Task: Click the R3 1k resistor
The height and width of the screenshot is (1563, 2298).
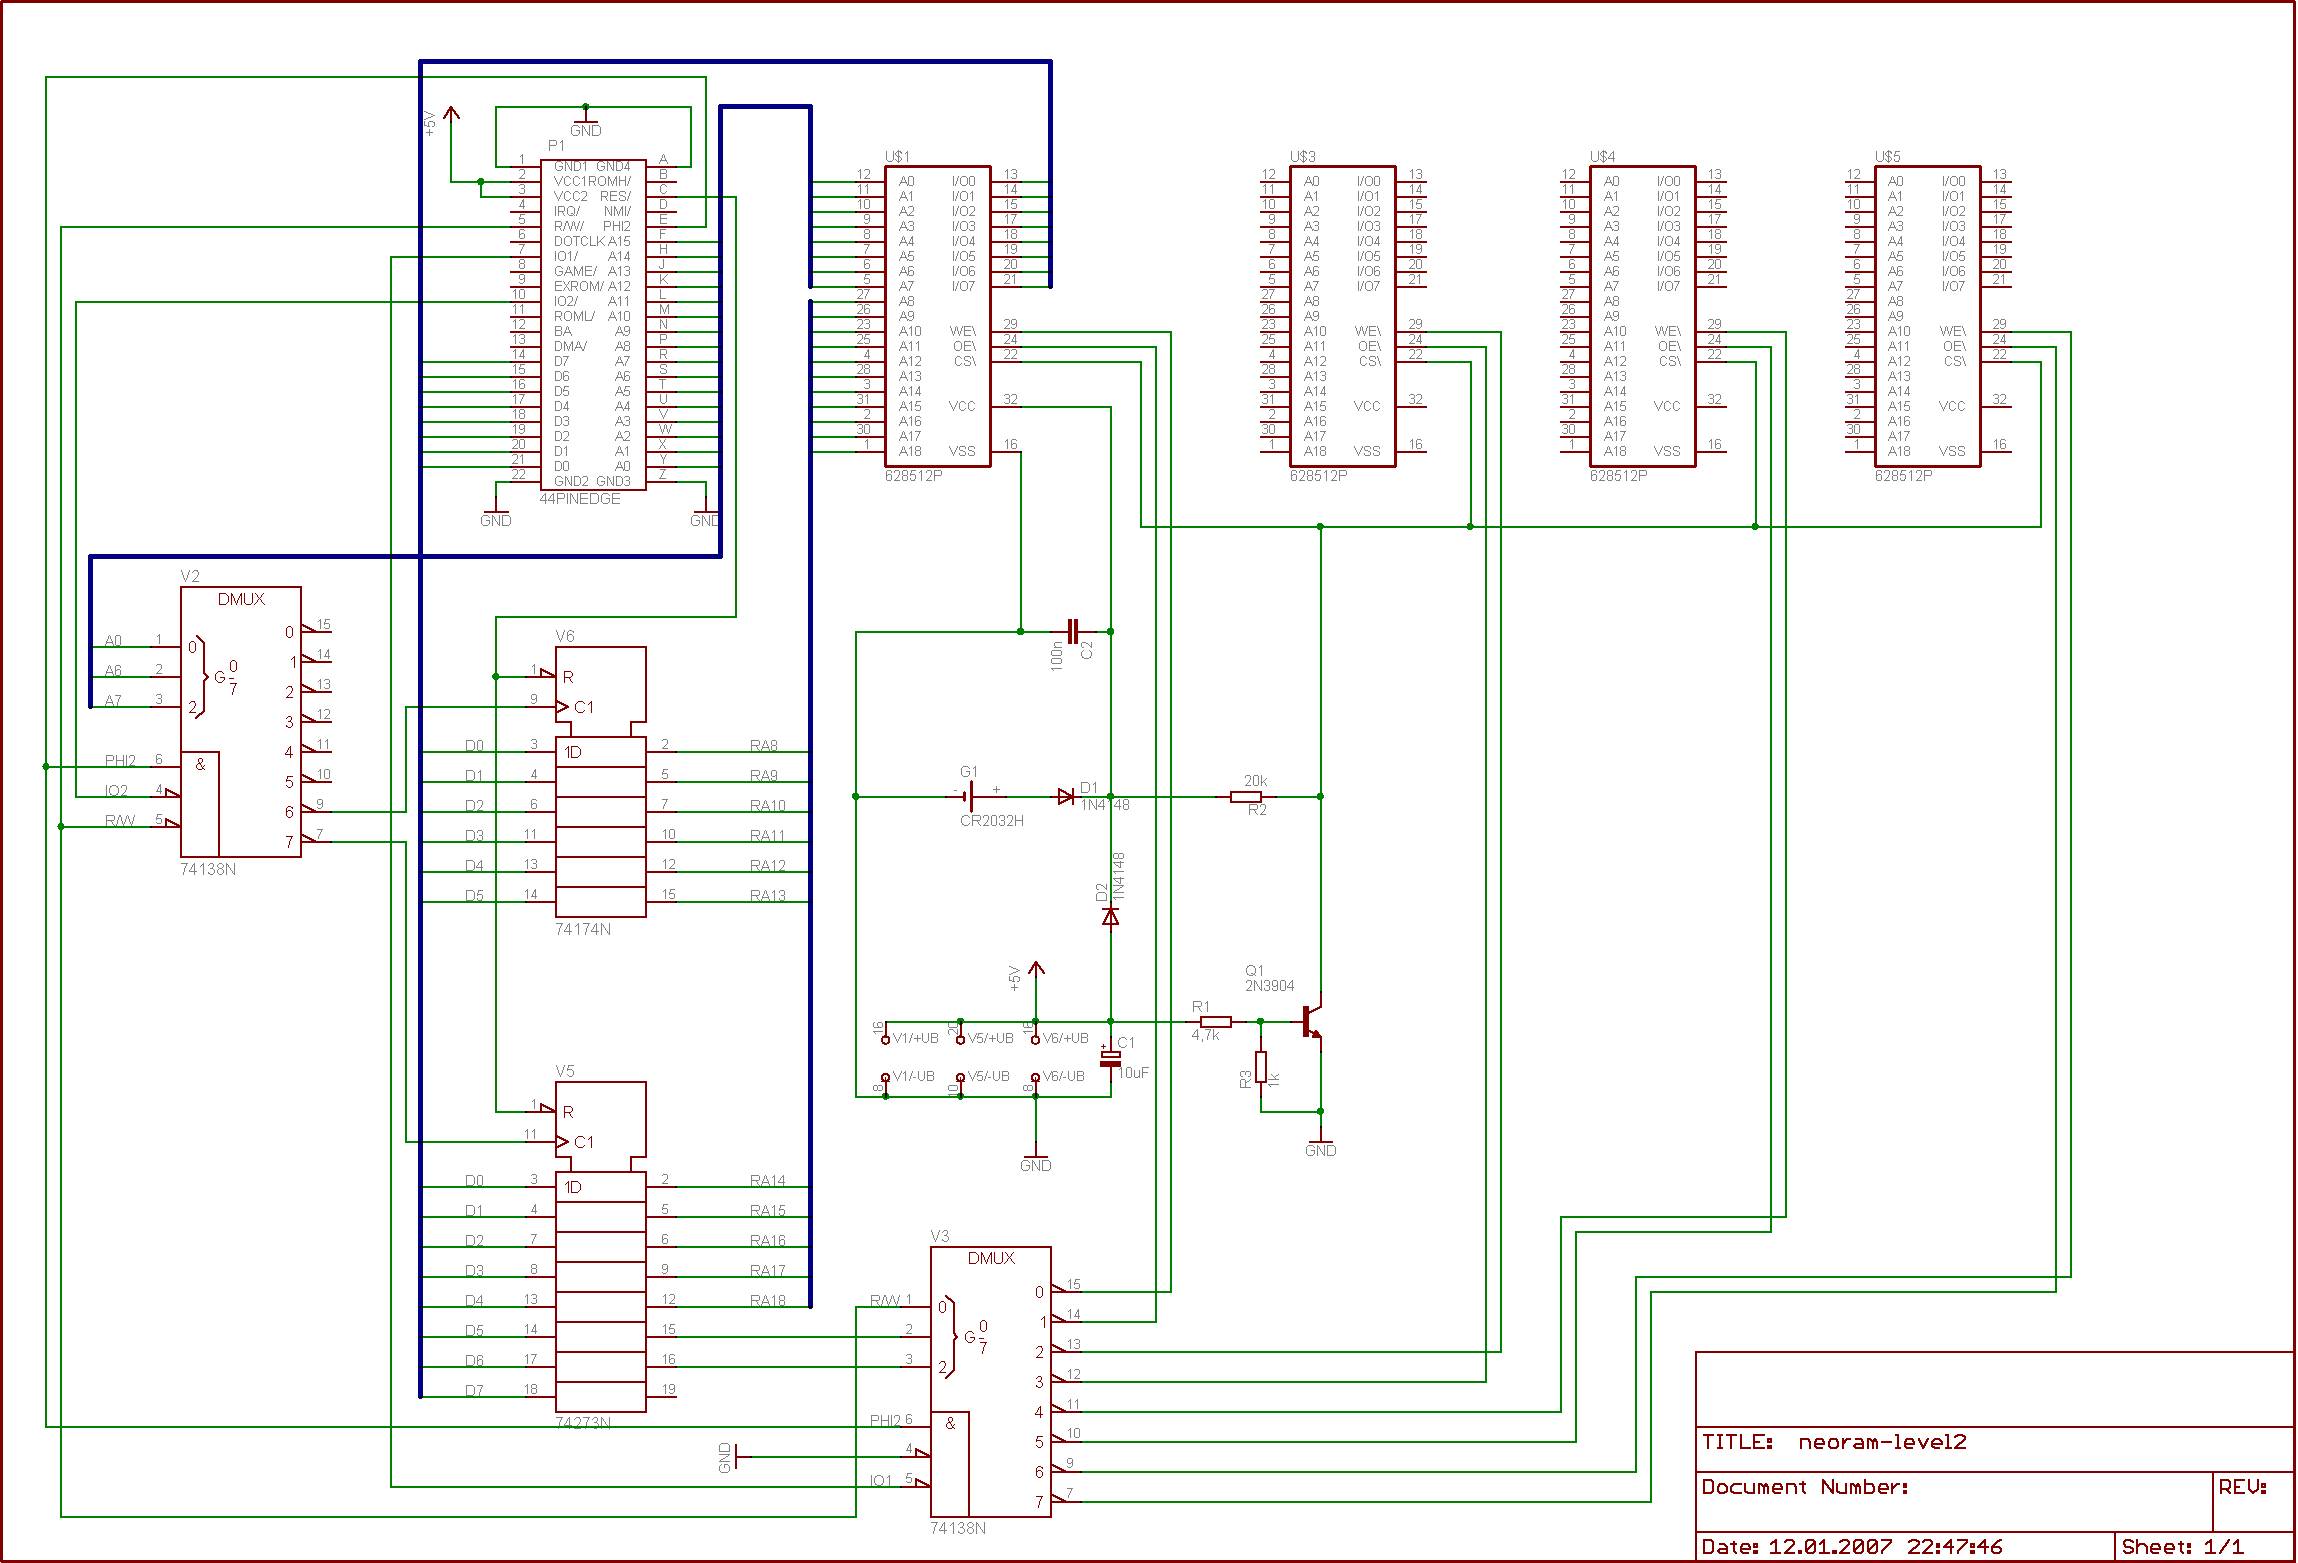Action: (x=1261, y=1066)
